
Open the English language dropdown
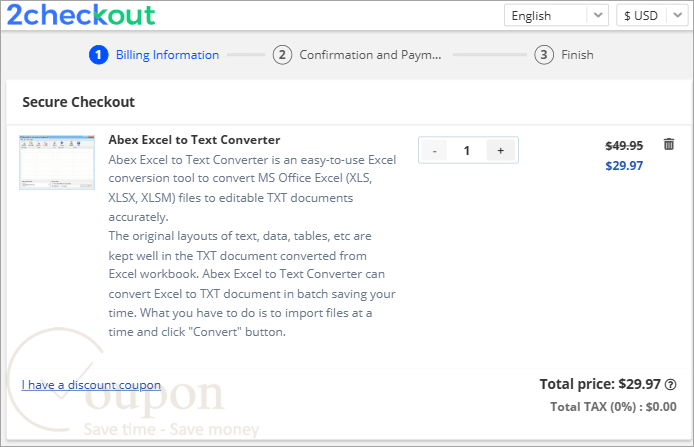coord(556,15)
